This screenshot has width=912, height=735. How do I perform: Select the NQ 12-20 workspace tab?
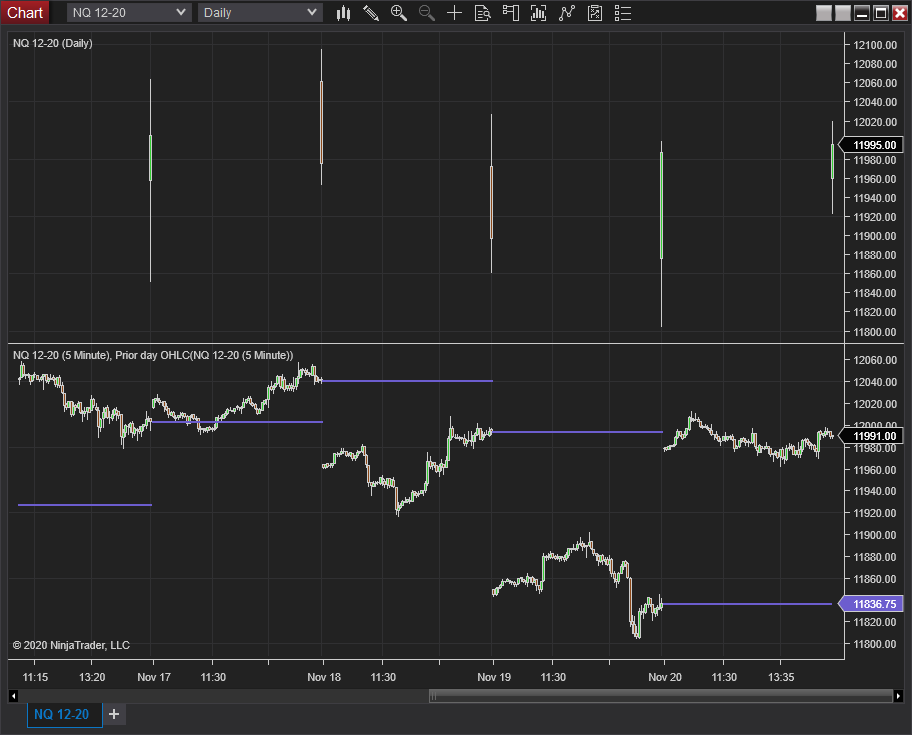[x=62, y=714]
